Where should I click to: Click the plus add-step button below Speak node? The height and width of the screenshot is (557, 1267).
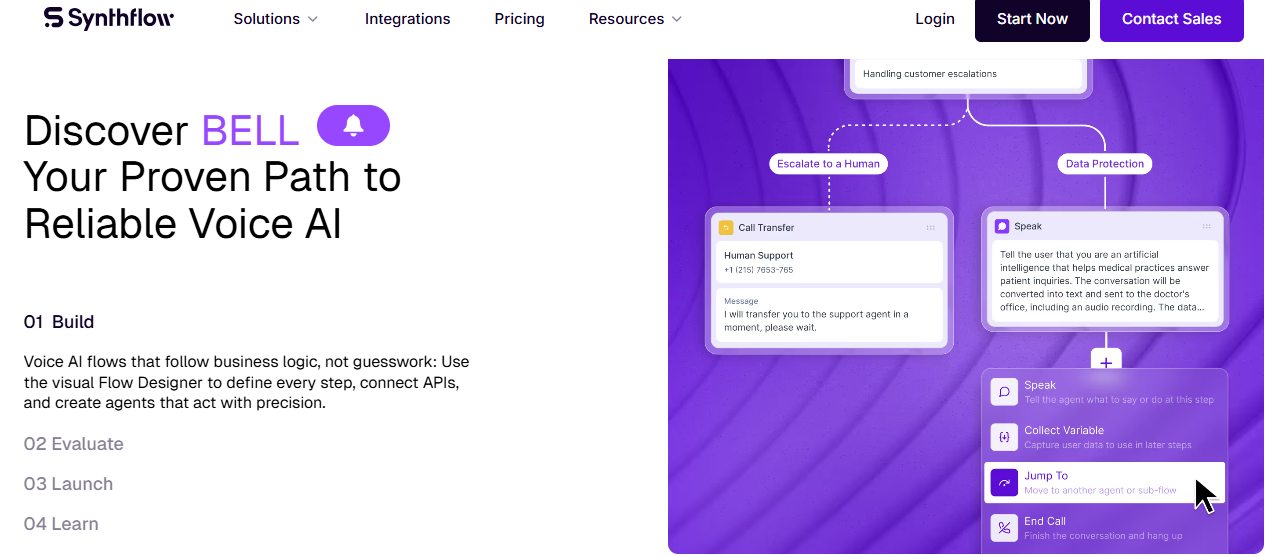tap(1106, 362)
